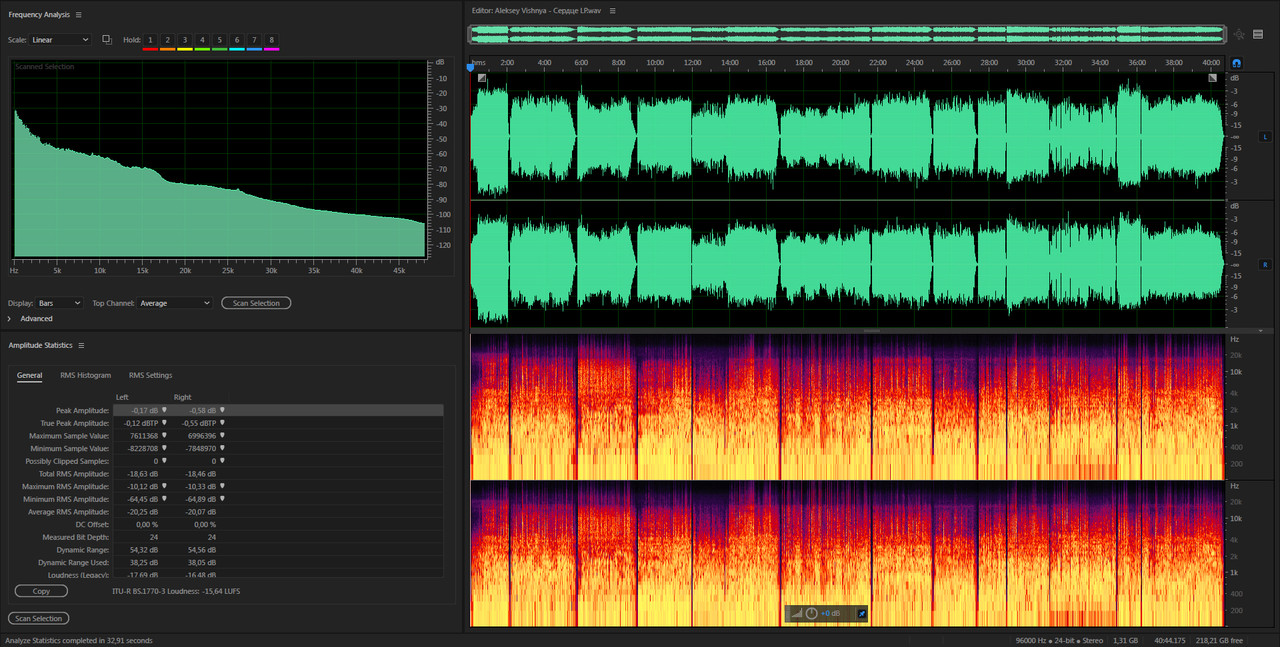Screen dimensions: 1280x647
Task: Click the waveform overview navigator bar
Action: click(848, 34)
